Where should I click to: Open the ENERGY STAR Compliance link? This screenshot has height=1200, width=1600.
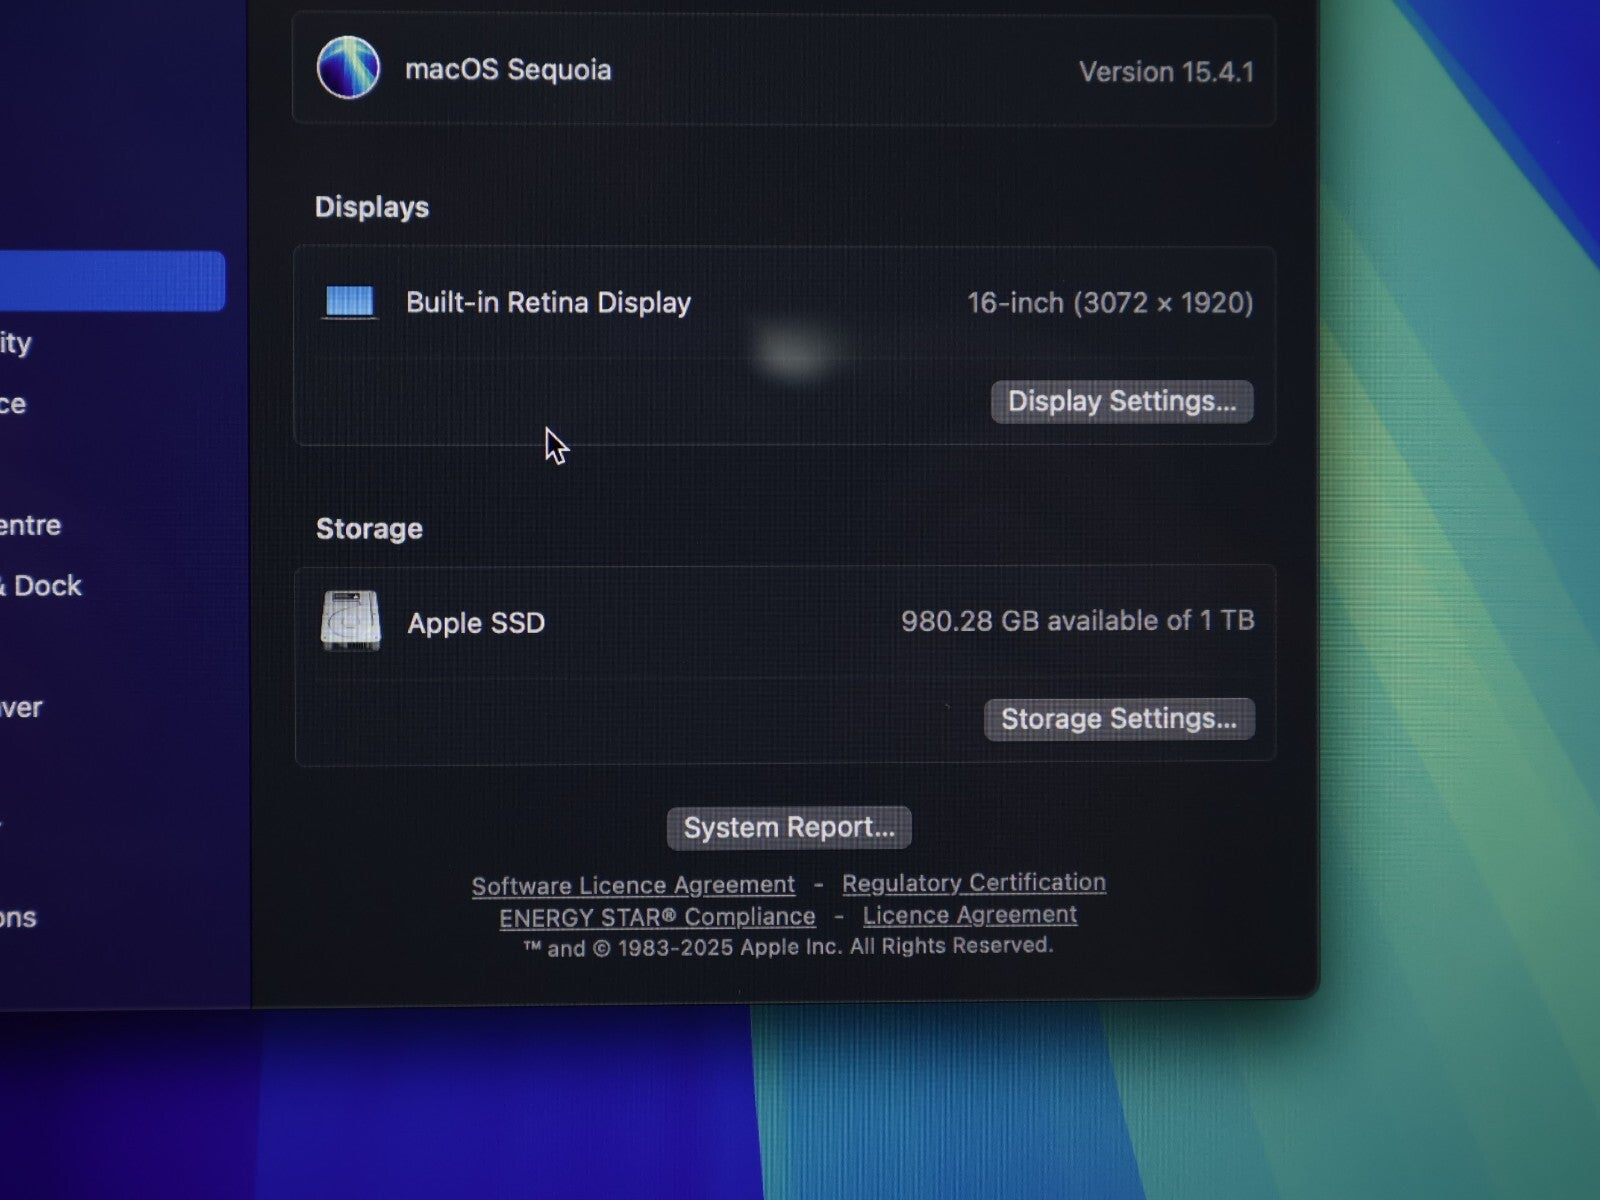657,917
